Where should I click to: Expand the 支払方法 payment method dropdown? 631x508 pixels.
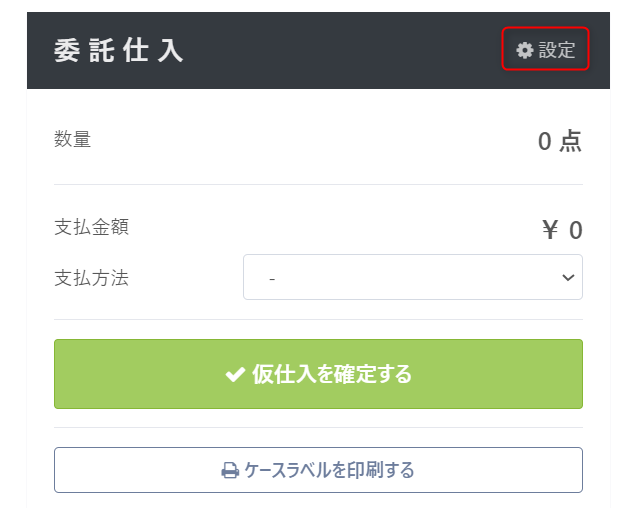pos(412,277)
